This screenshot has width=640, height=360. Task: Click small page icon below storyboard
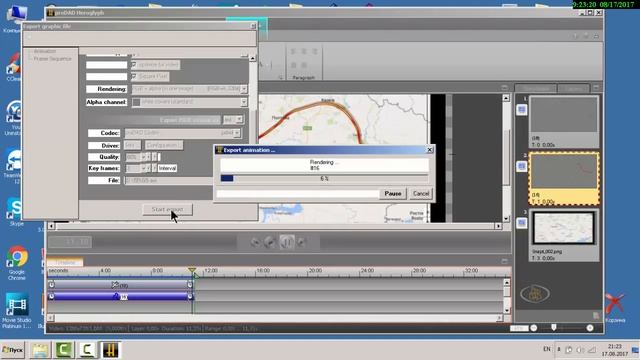596,315
